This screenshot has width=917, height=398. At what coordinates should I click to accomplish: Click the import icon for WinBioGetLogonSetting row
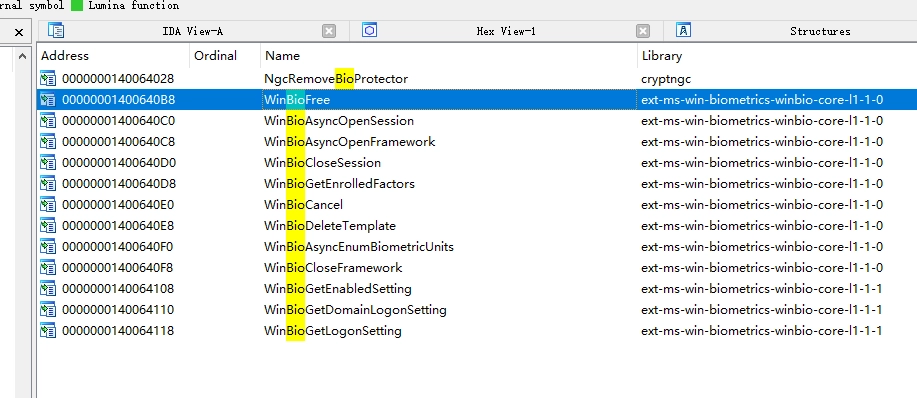click(x=48, y=331)
